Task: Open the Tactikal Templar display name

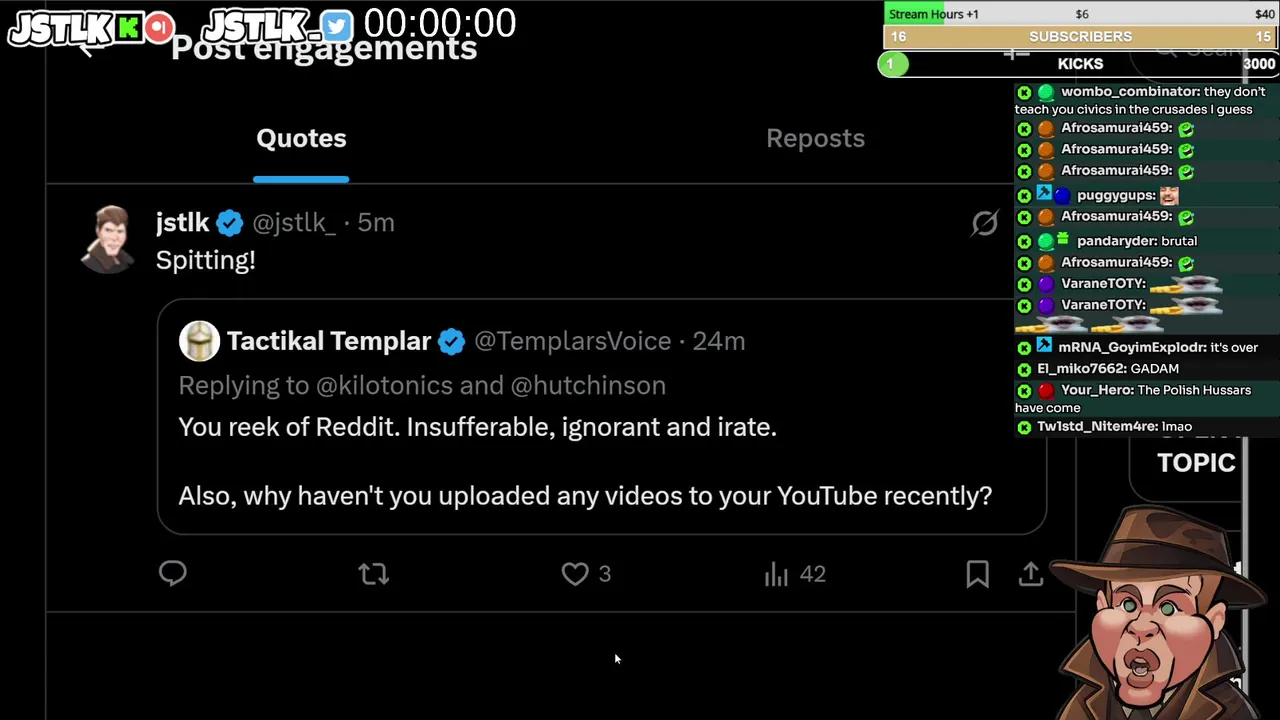Action: pyautogui.click(x=328, y=341)
